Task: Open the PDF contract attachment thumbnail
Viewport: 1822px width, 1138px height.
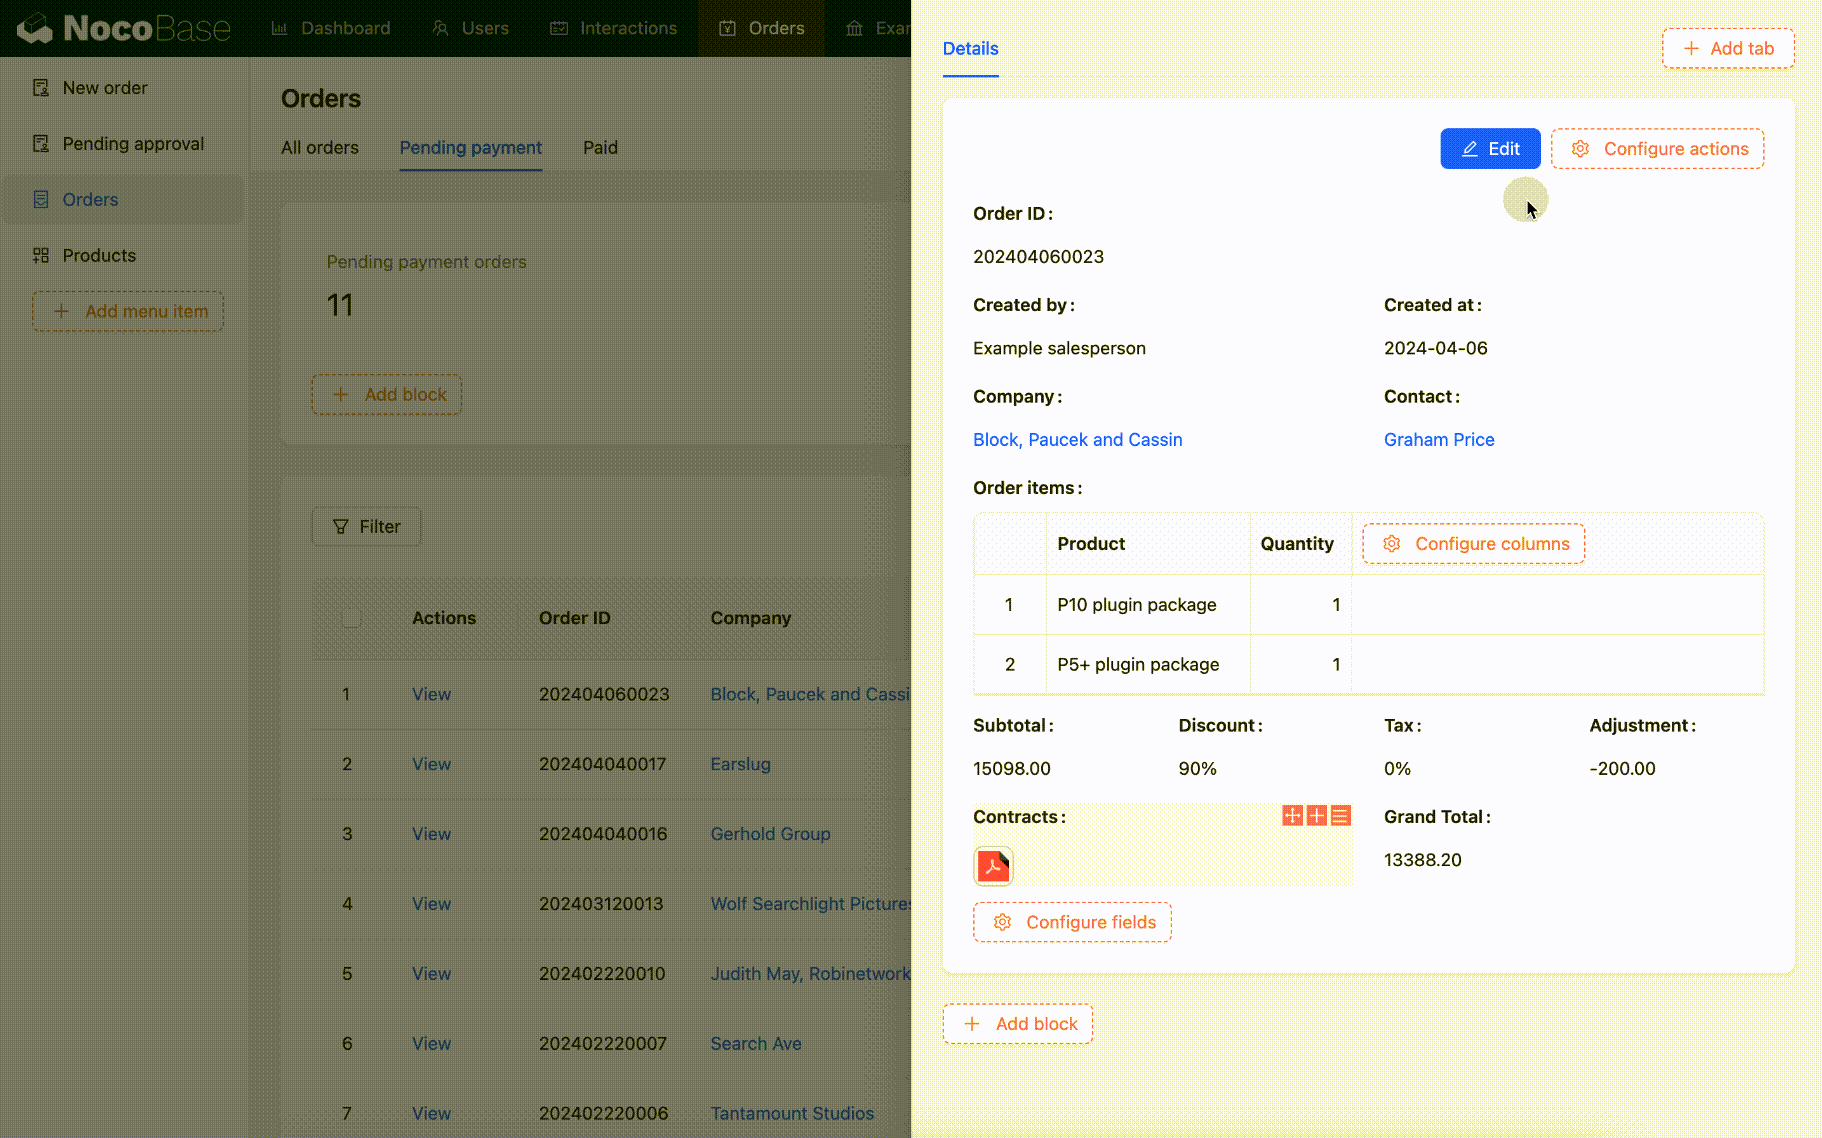Action: tap(993, 866)
